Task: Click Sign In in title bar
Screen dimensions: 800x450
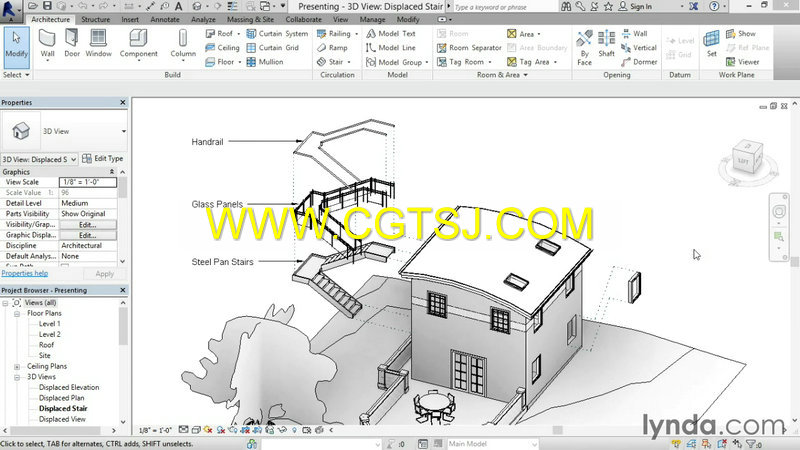Action: tap(635, 7)
